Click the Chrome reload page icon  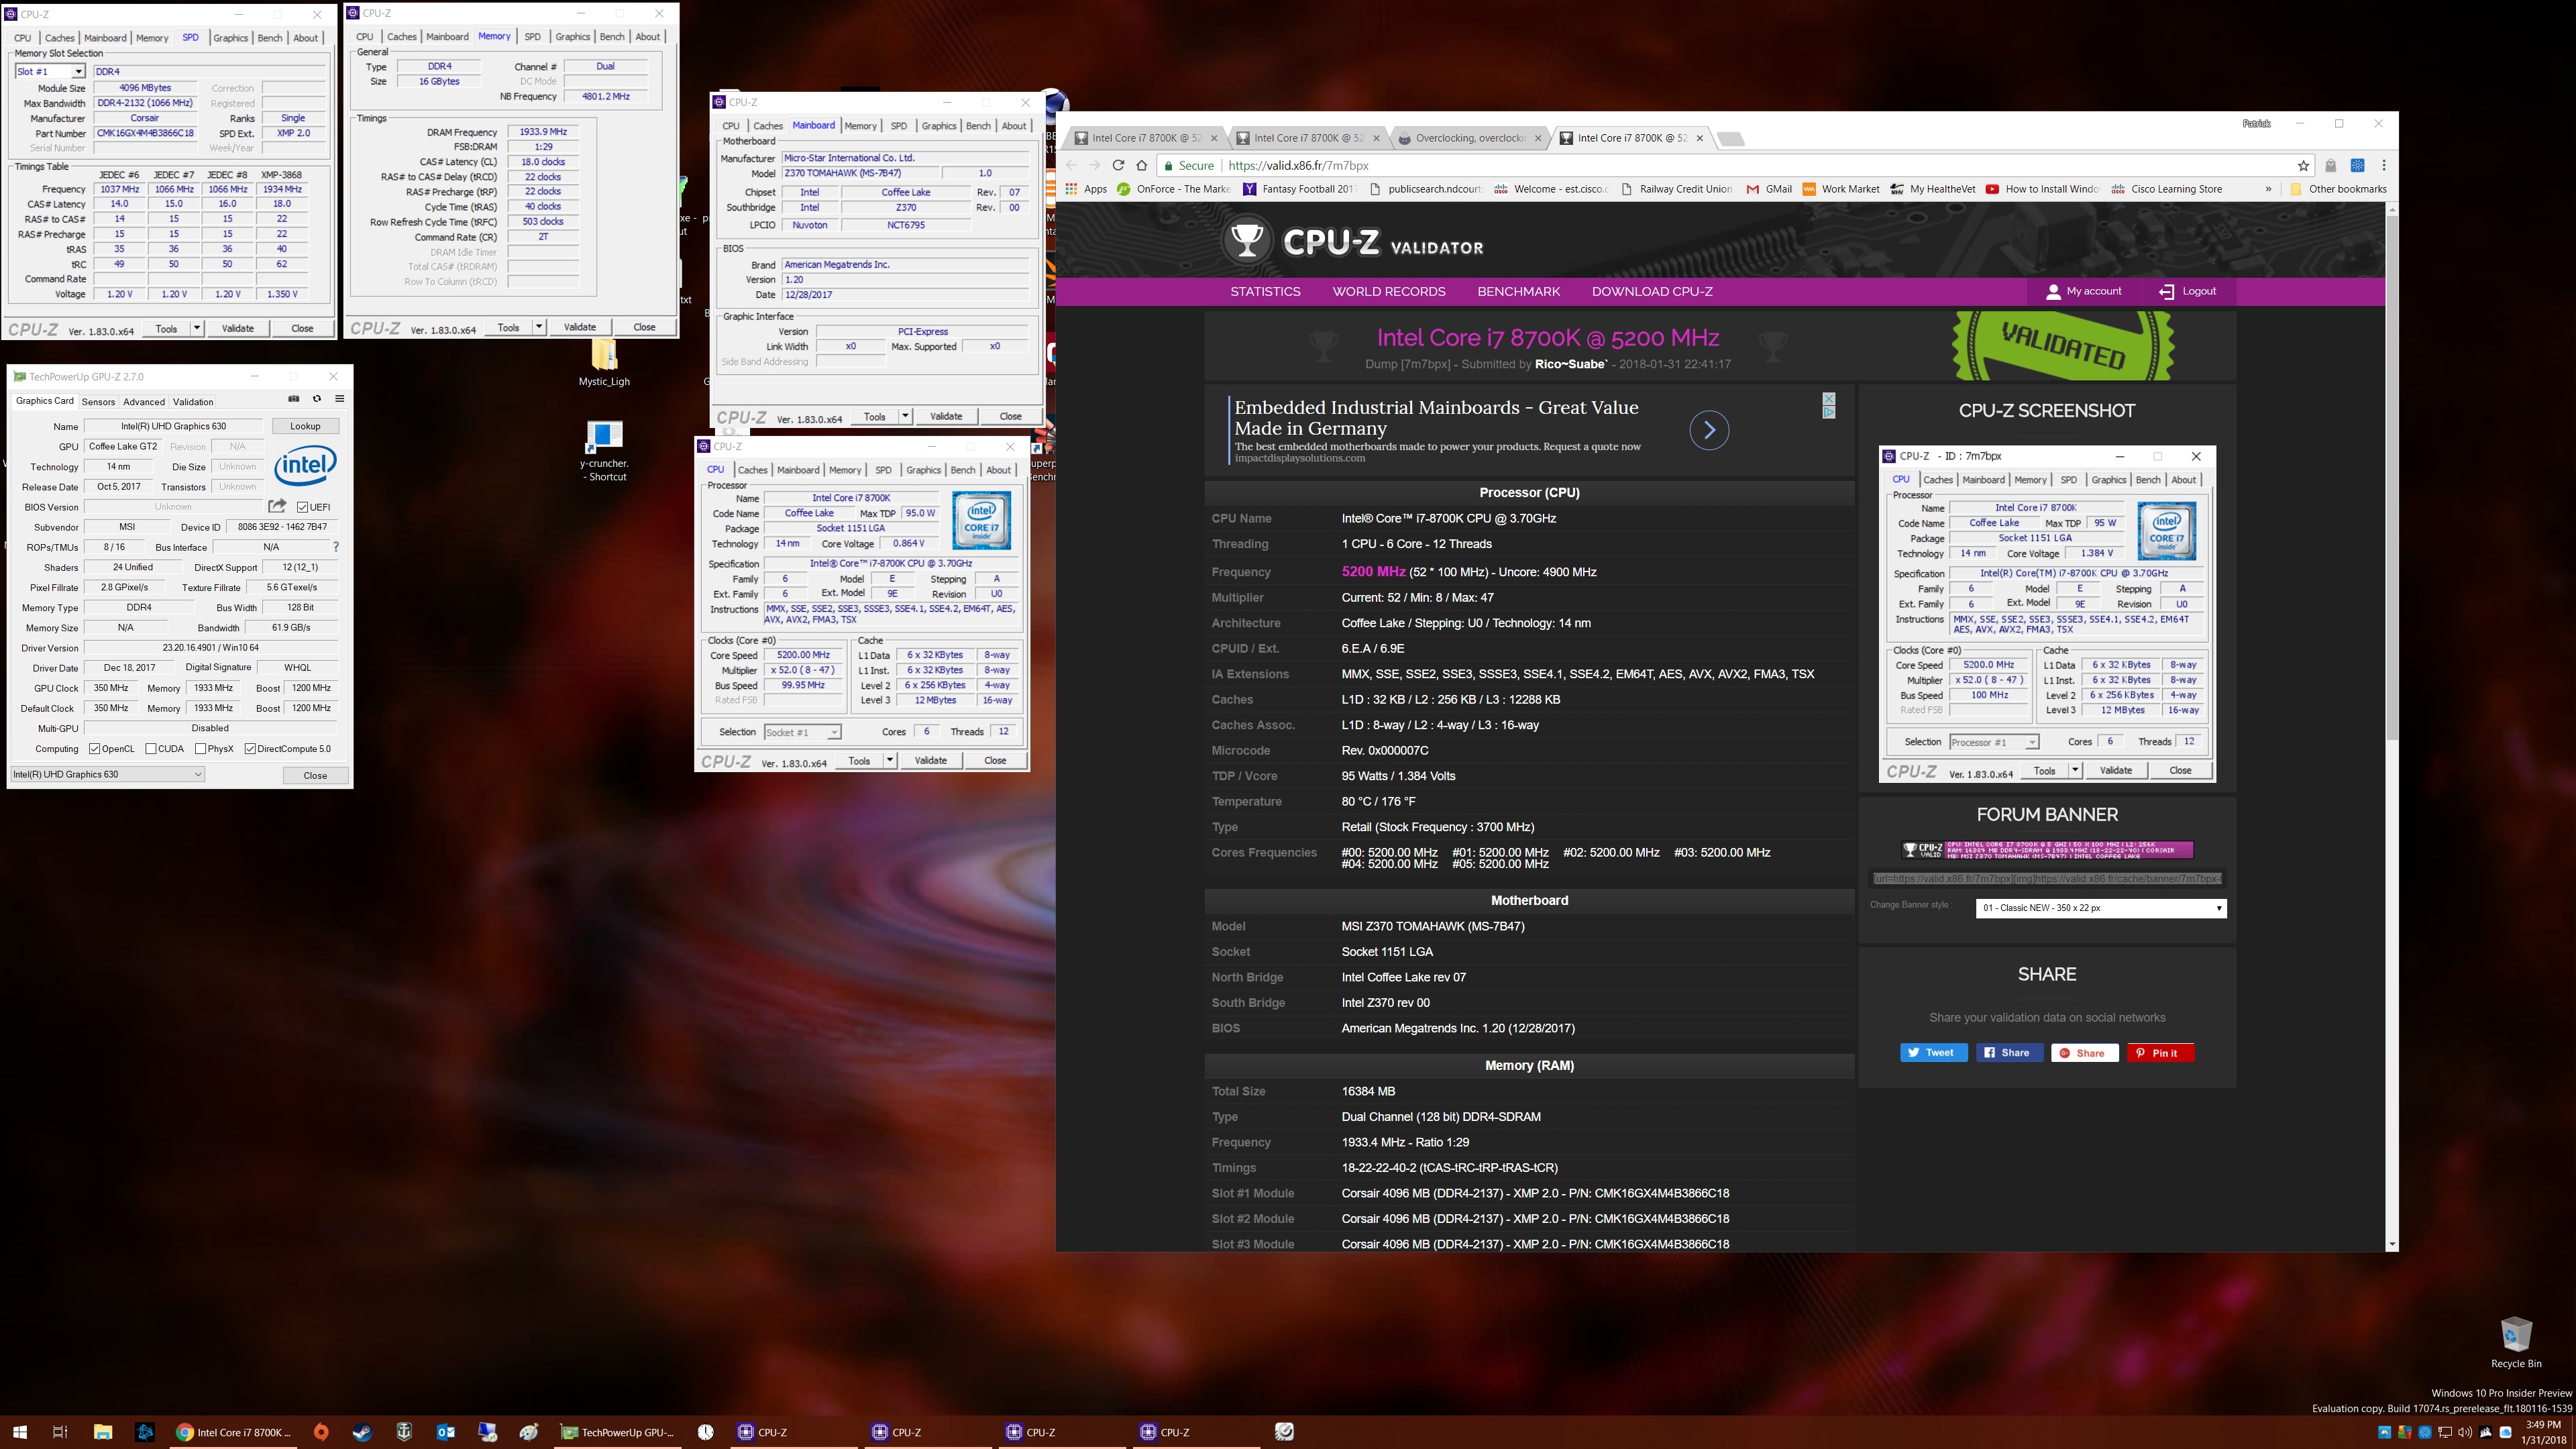[x=1118, y=165]
